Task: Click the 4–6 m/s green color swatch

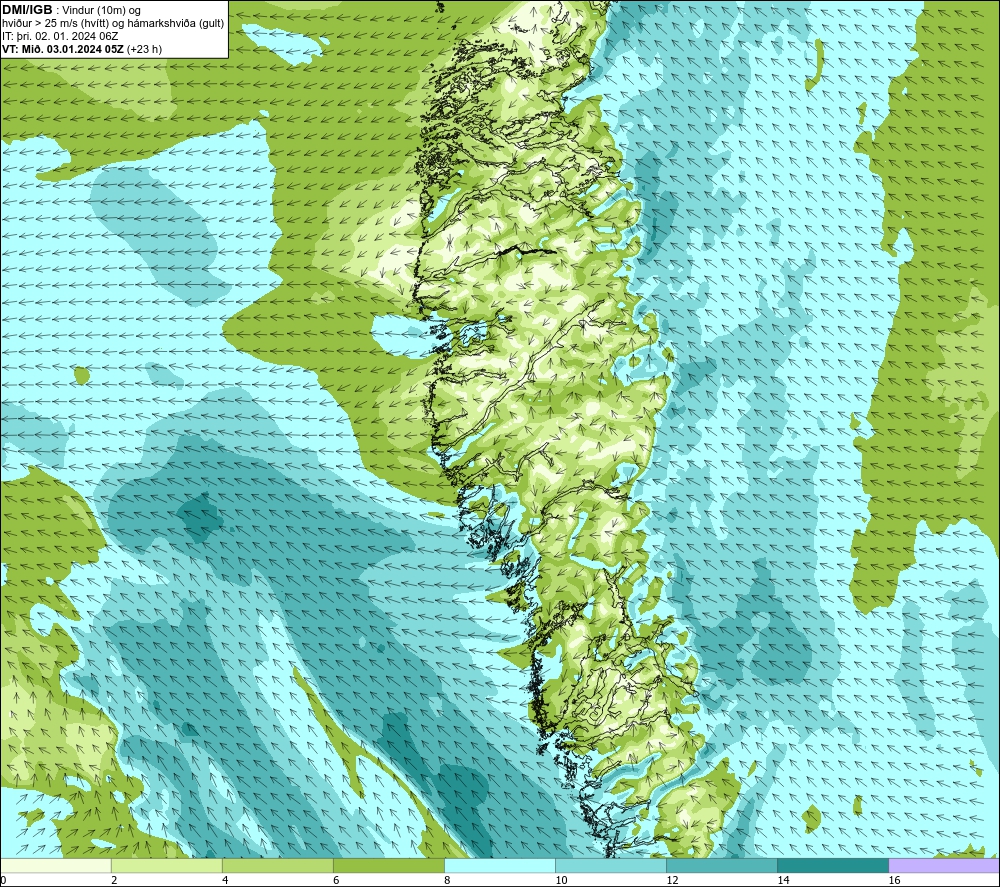Action: [277, 865]
